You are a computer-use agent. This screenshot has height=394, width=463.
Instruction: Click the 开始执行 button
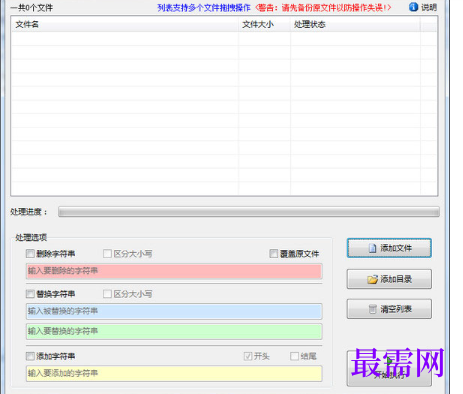coord(389,369)
